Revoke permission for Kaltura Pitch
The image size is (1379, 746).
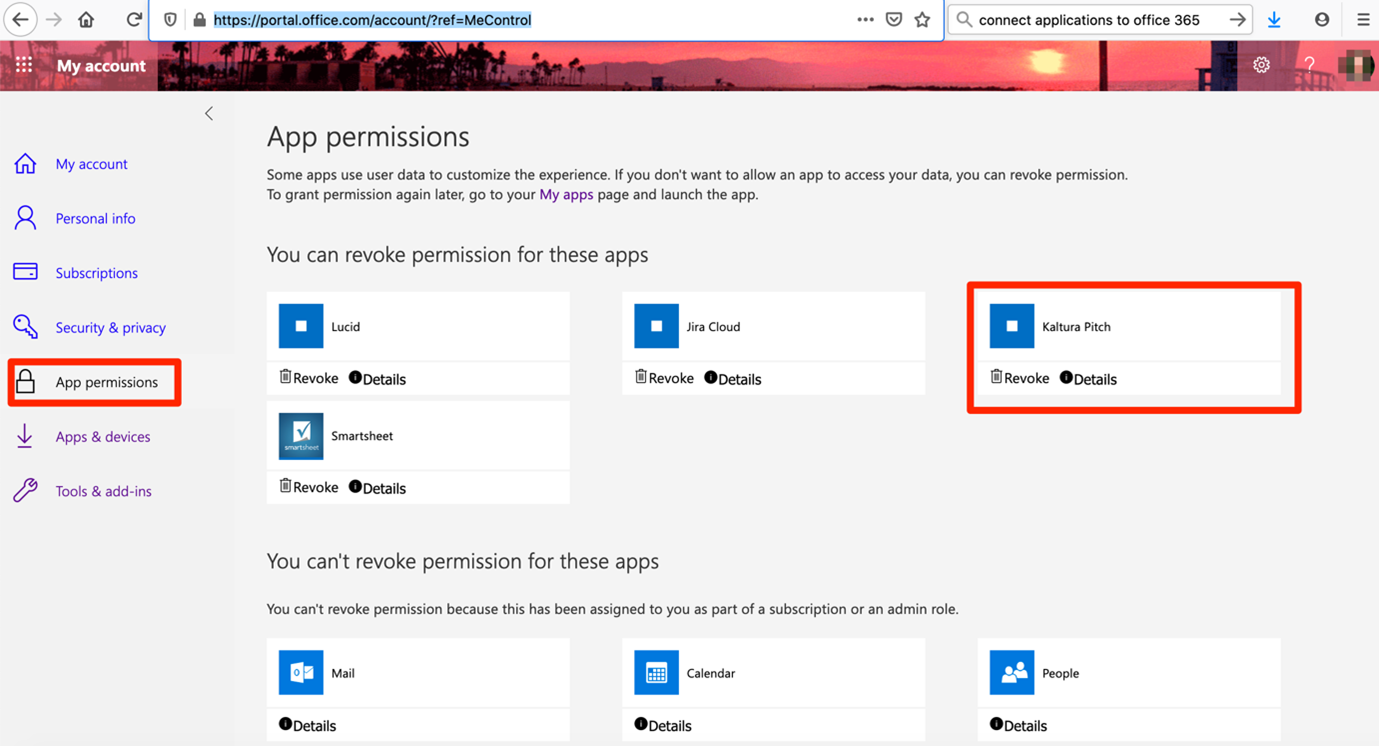[x=1020, y=378]
